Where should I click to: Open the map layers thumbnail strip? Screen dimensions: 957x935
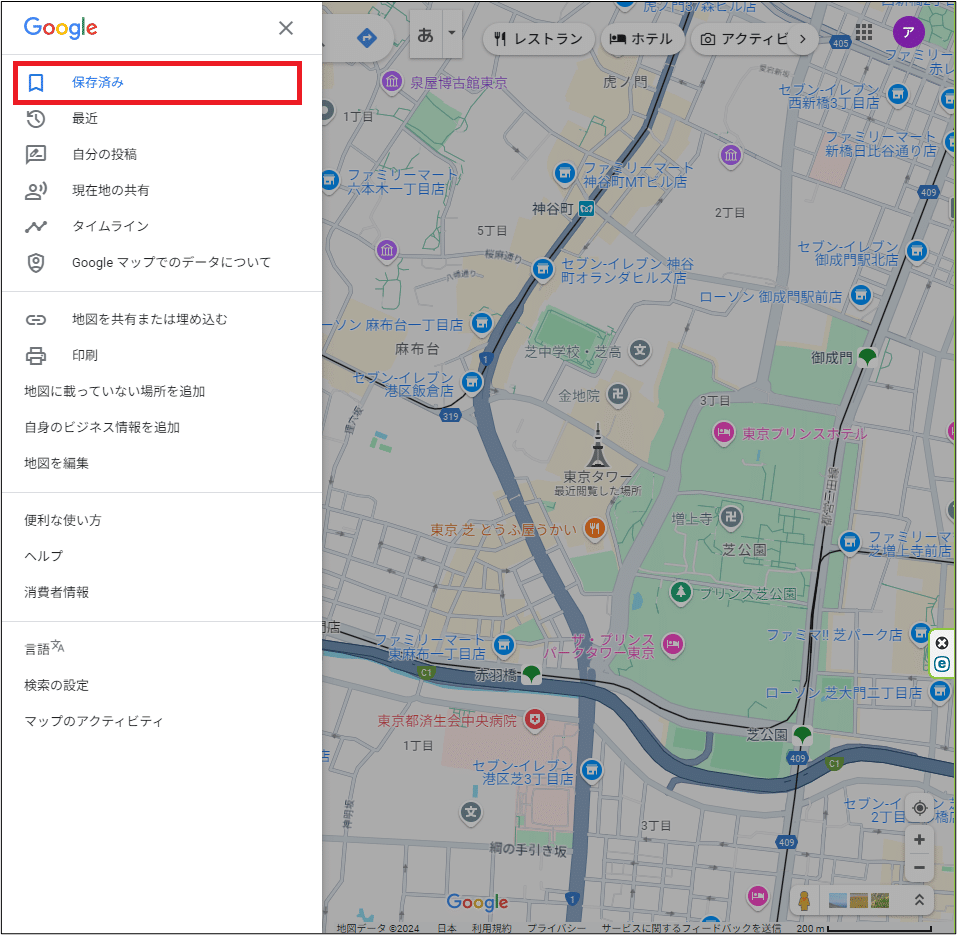(859, 900)
